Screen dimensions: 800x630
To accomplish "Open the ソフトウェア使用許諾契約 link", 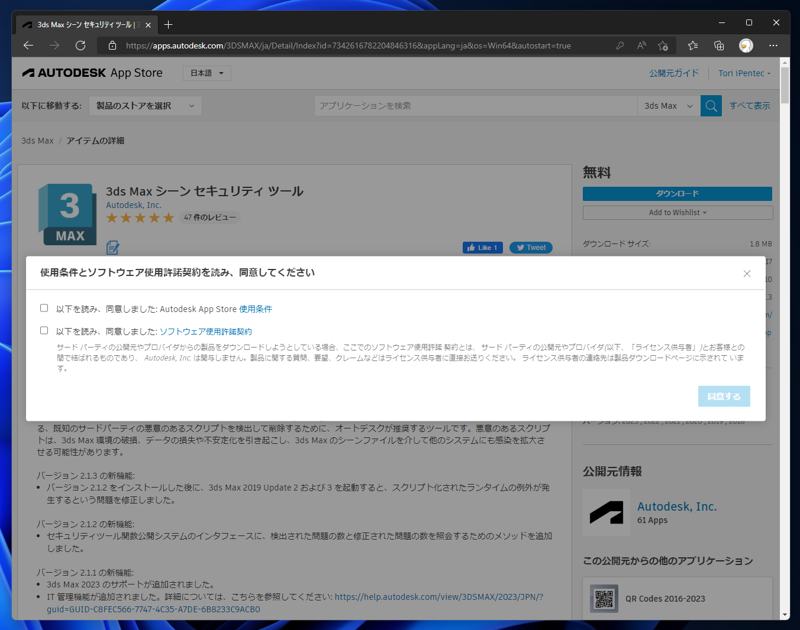I will click(x=206, y=331).
